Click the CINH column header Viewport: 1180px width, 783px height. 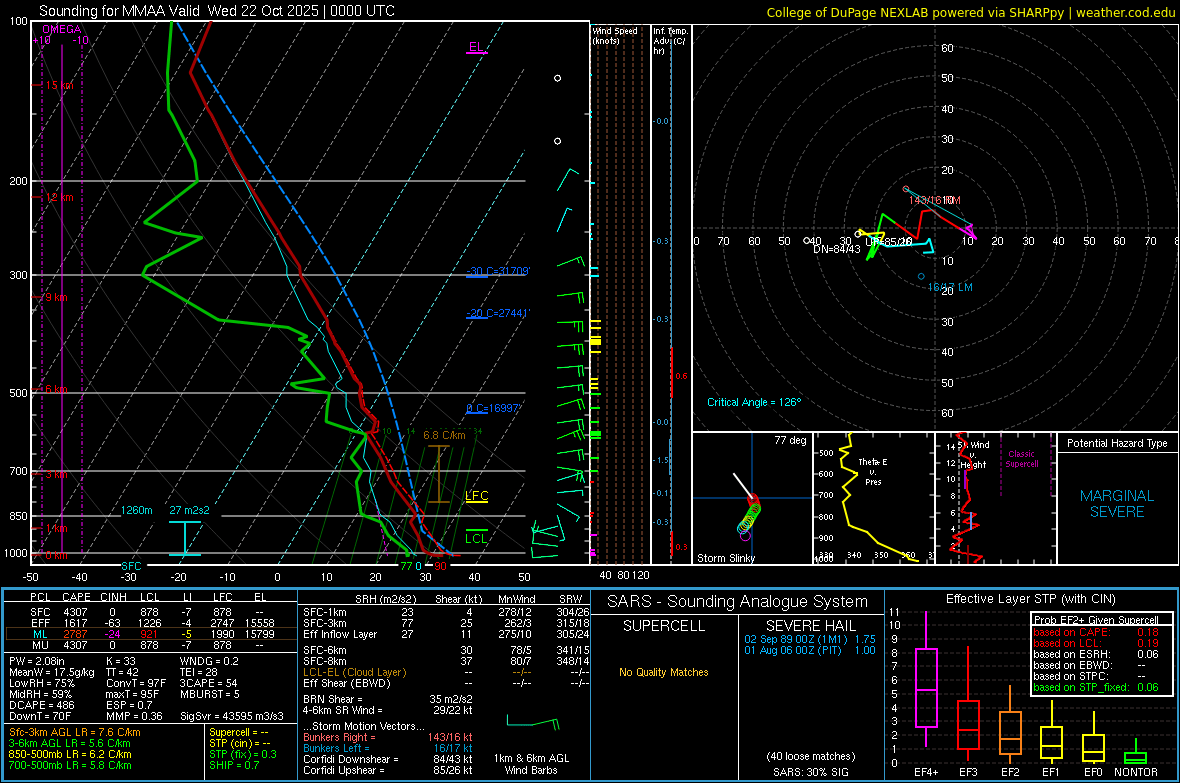click(x=114, y=597)
